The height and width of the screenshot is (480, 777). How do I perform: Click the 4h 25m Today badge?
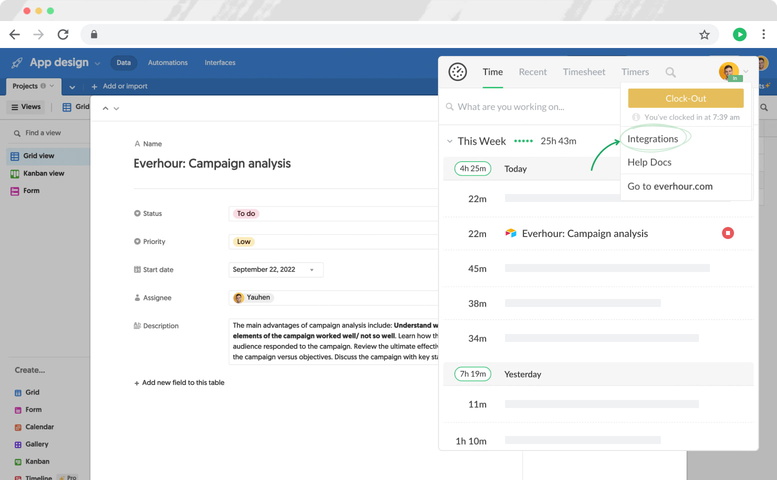tap(473, 168)
